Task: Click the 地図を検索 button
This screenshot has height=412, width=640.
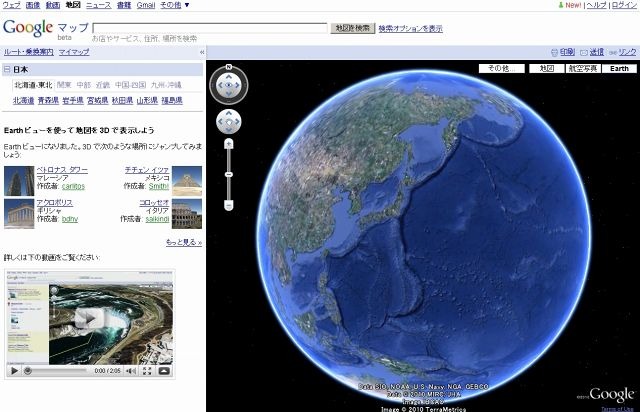Action: pos(353,28)
